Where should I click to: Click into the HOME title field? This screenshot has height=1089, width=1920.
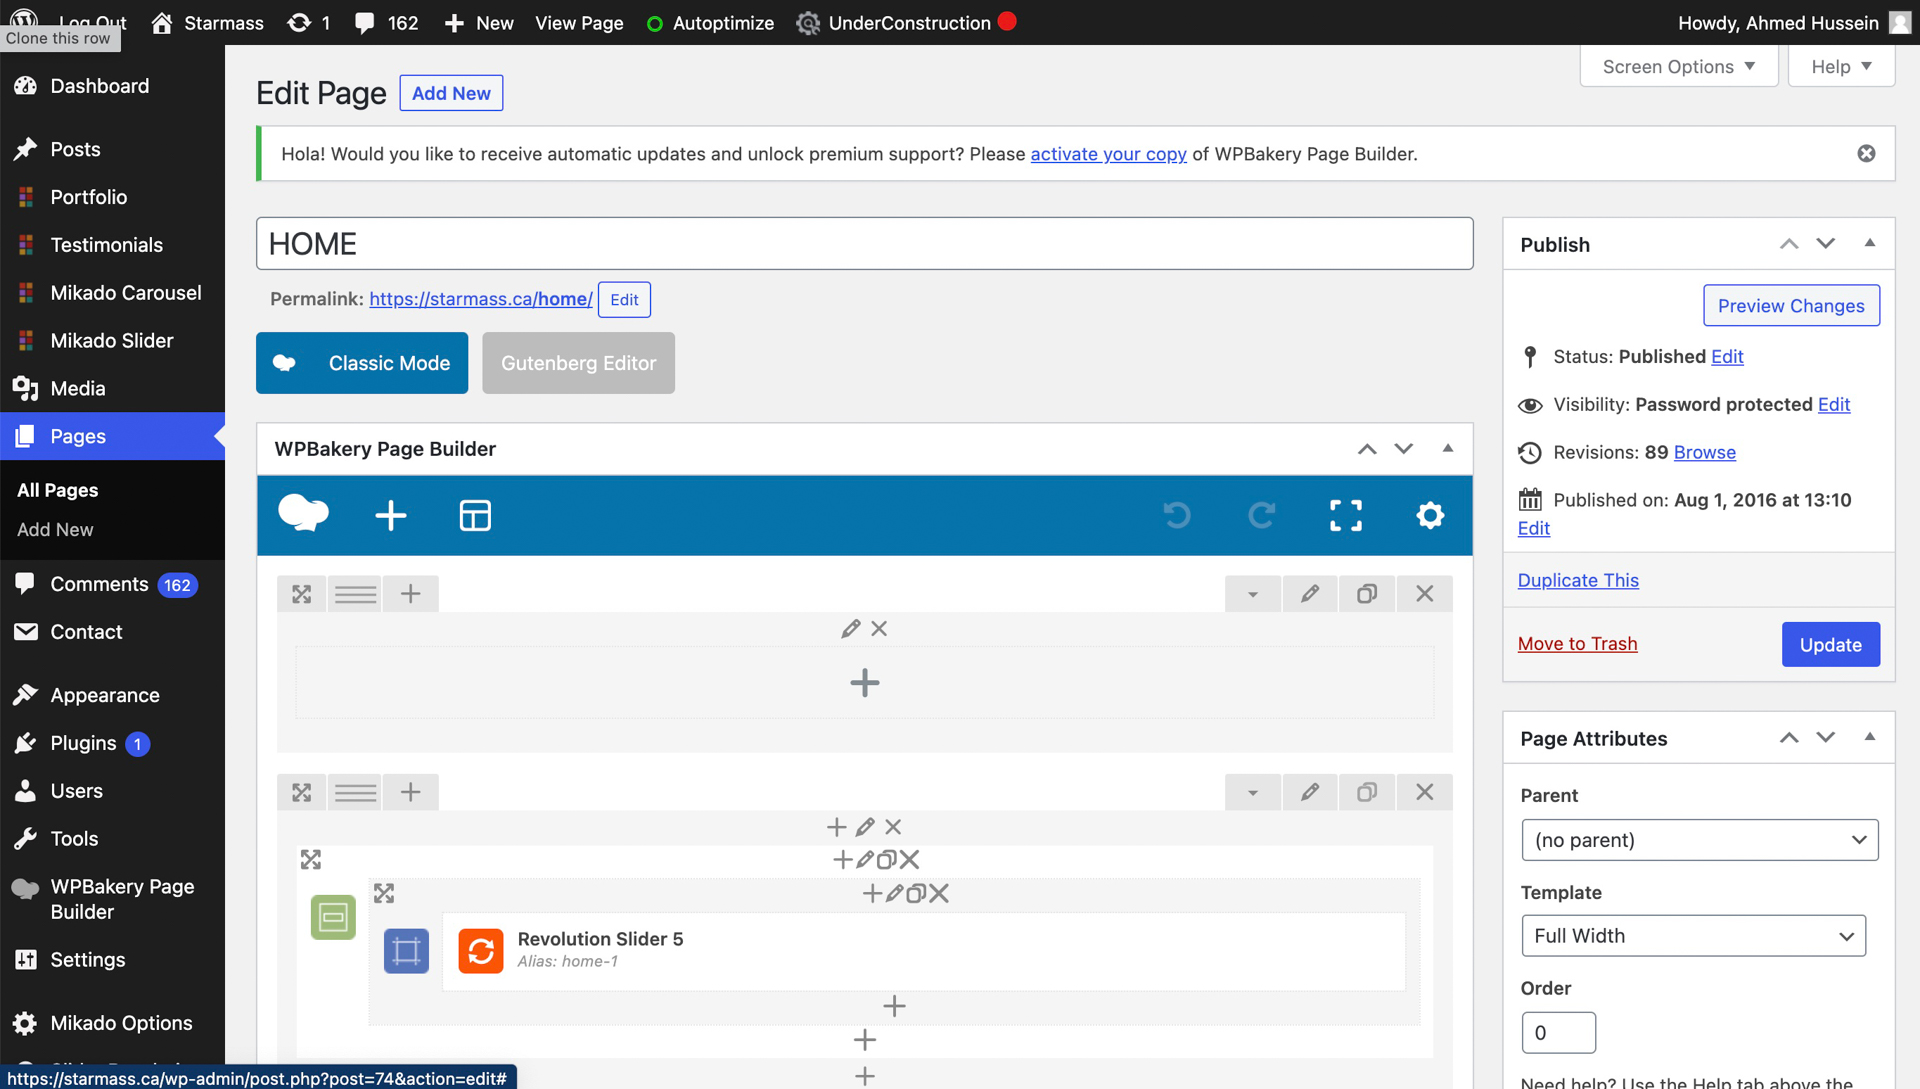[864, 244]
